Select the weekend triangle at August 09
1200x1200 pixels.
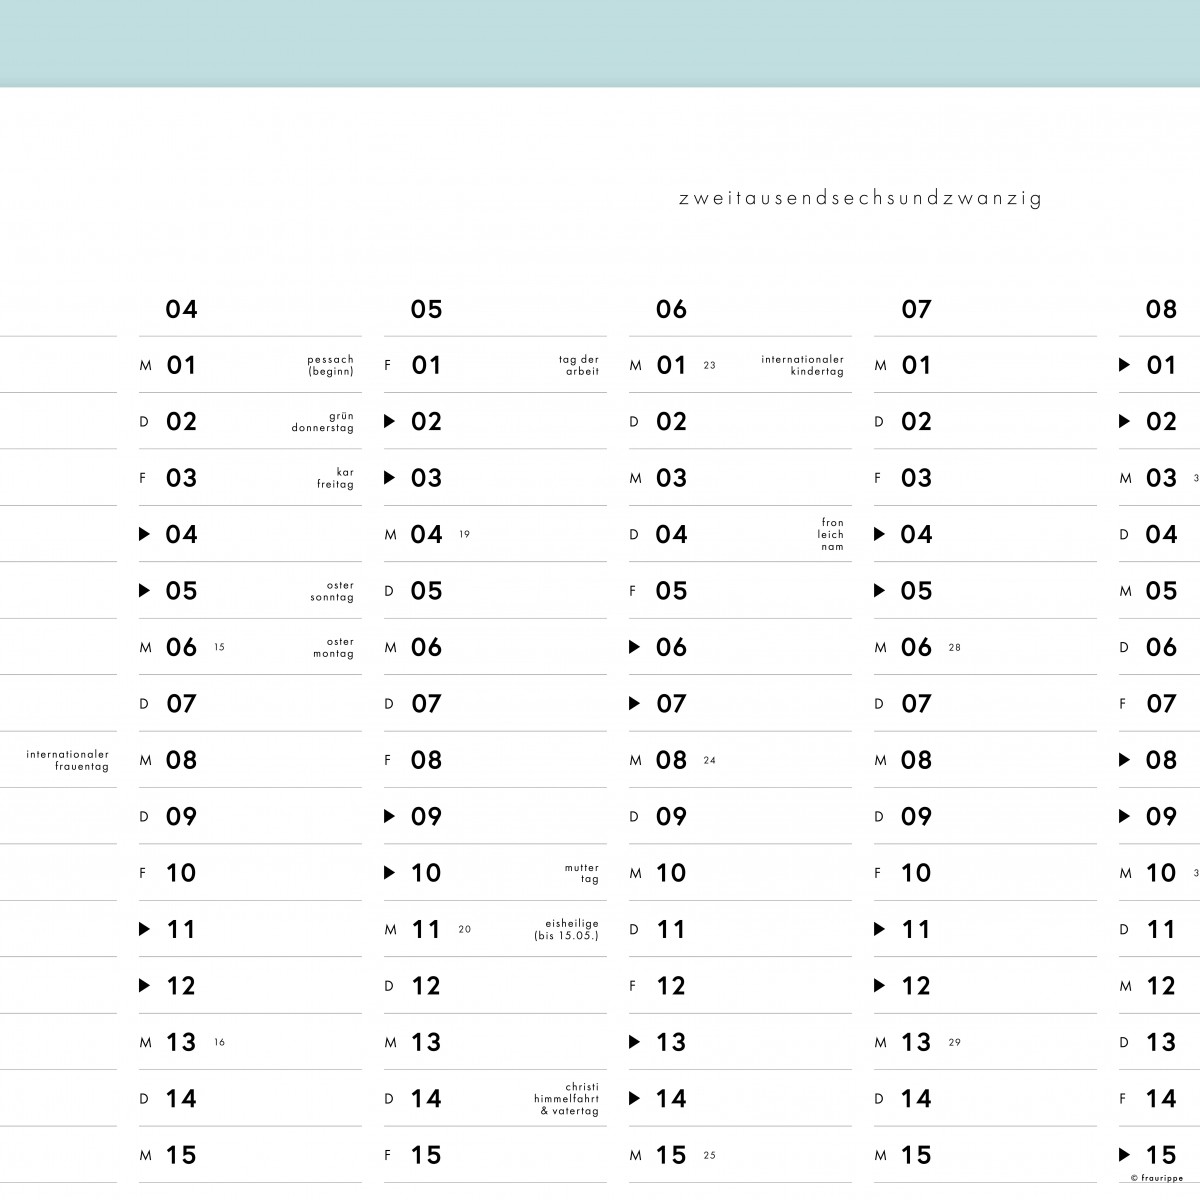click(1124, 816)
